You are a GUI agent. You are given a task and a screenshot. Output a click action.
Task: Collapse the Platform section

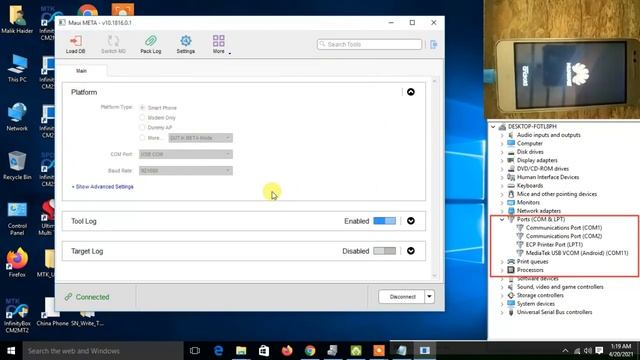tap(411, 92)
